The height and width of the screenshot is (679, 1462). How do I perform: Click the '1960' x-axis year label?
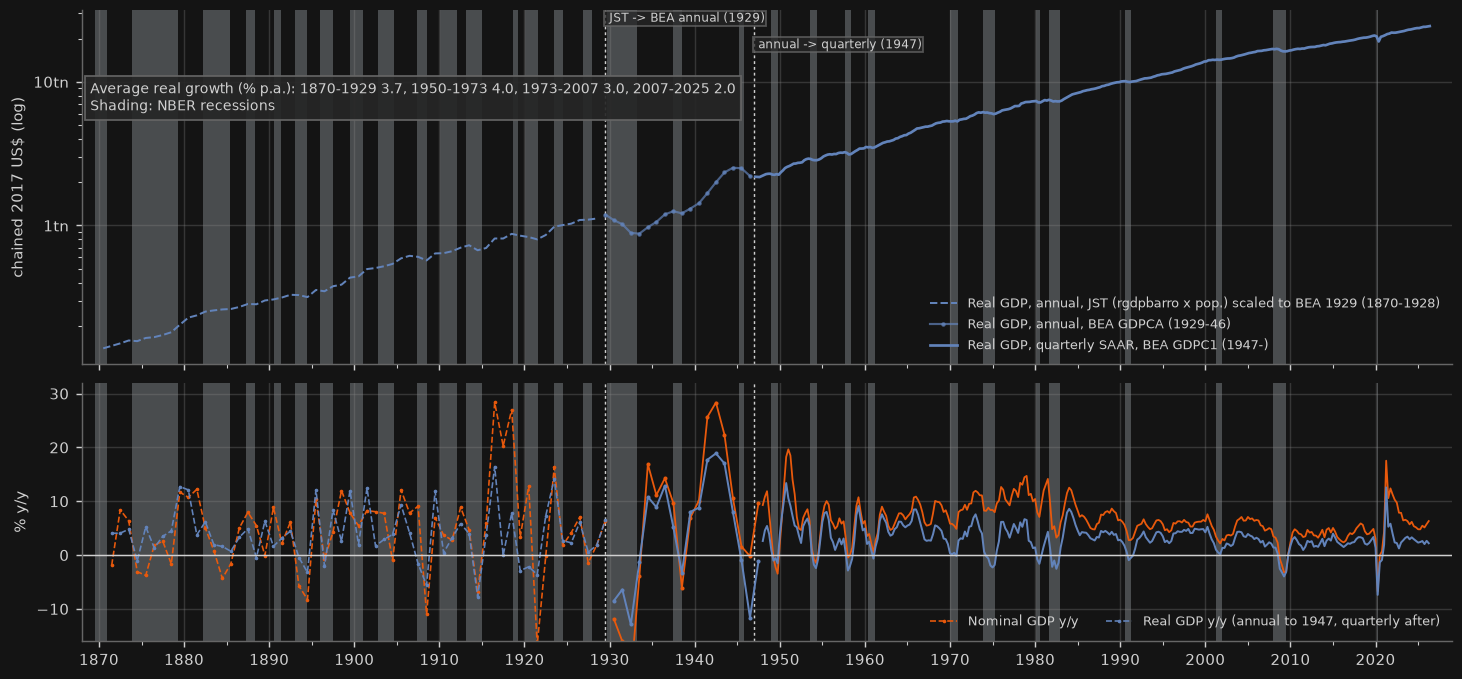864,660
